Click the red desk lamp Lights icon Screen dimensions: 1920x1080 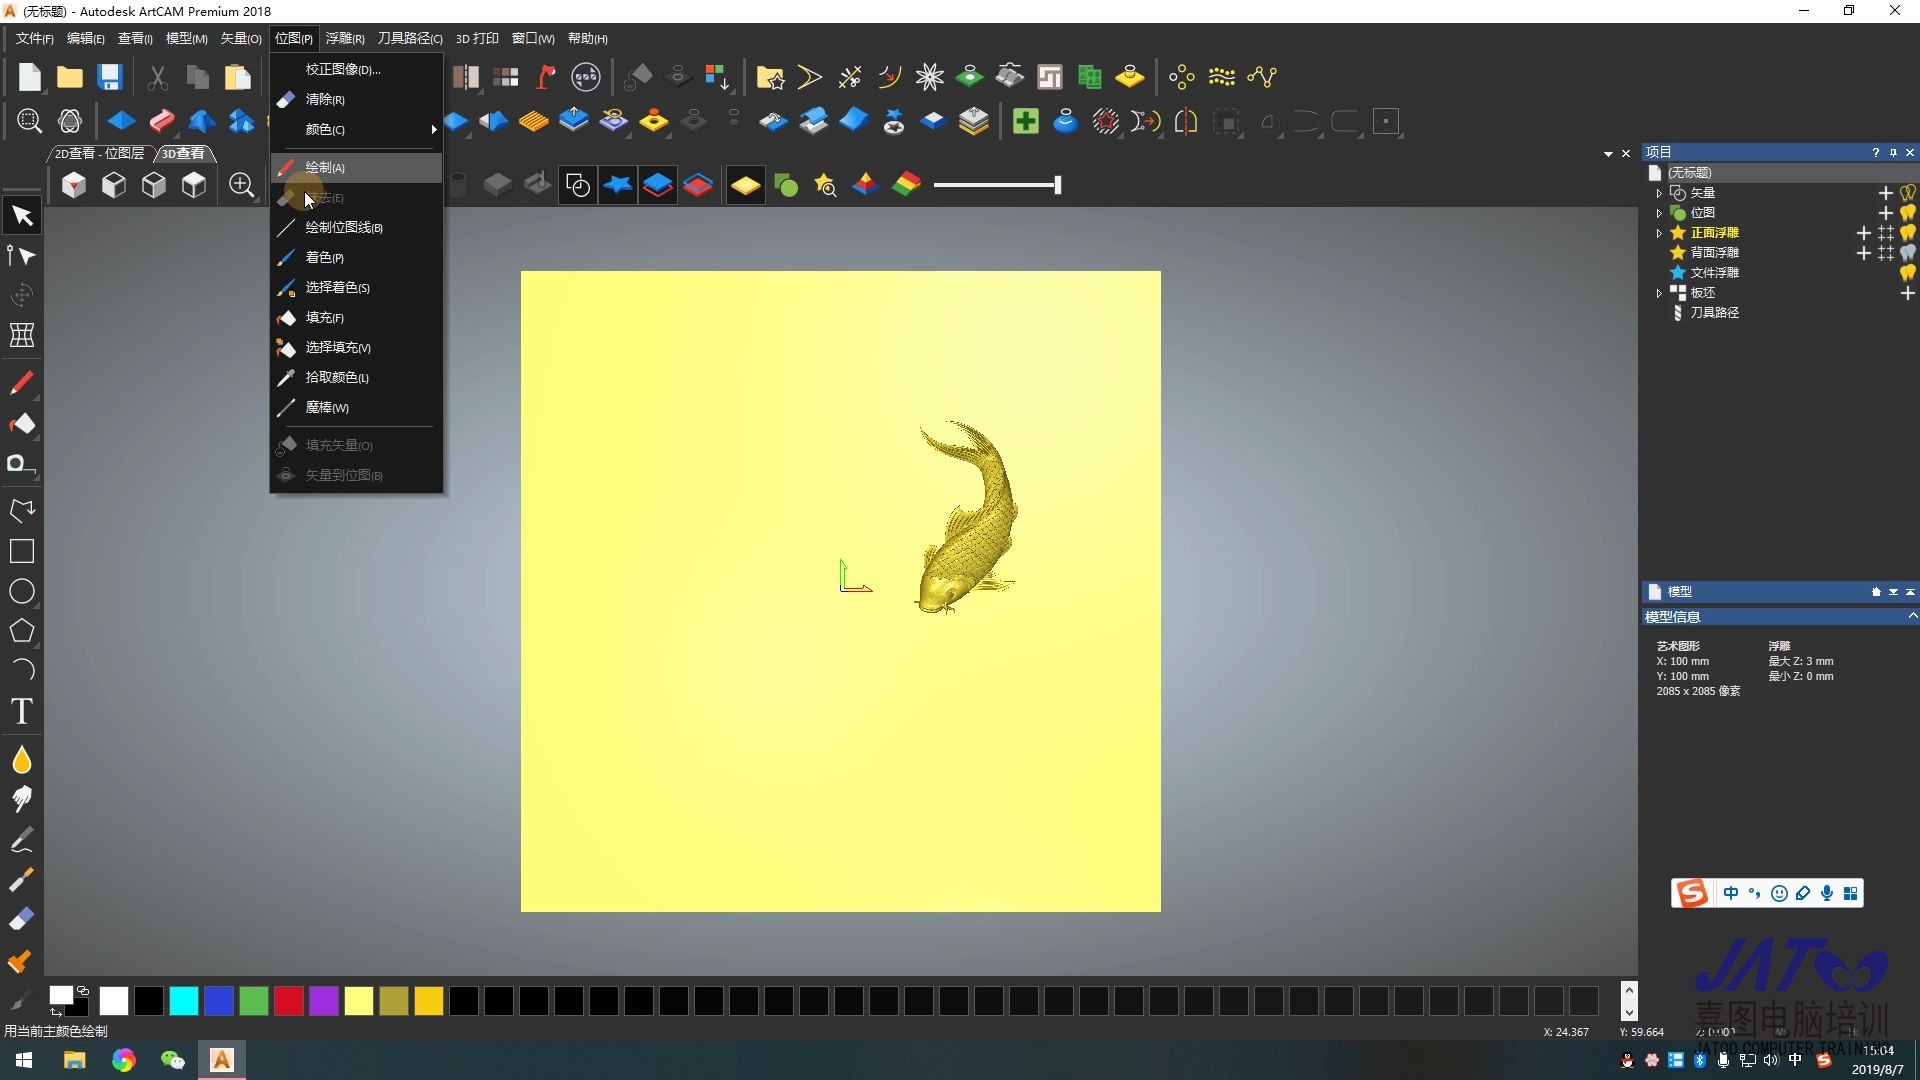pyautogui.click(x=546, y=77)
